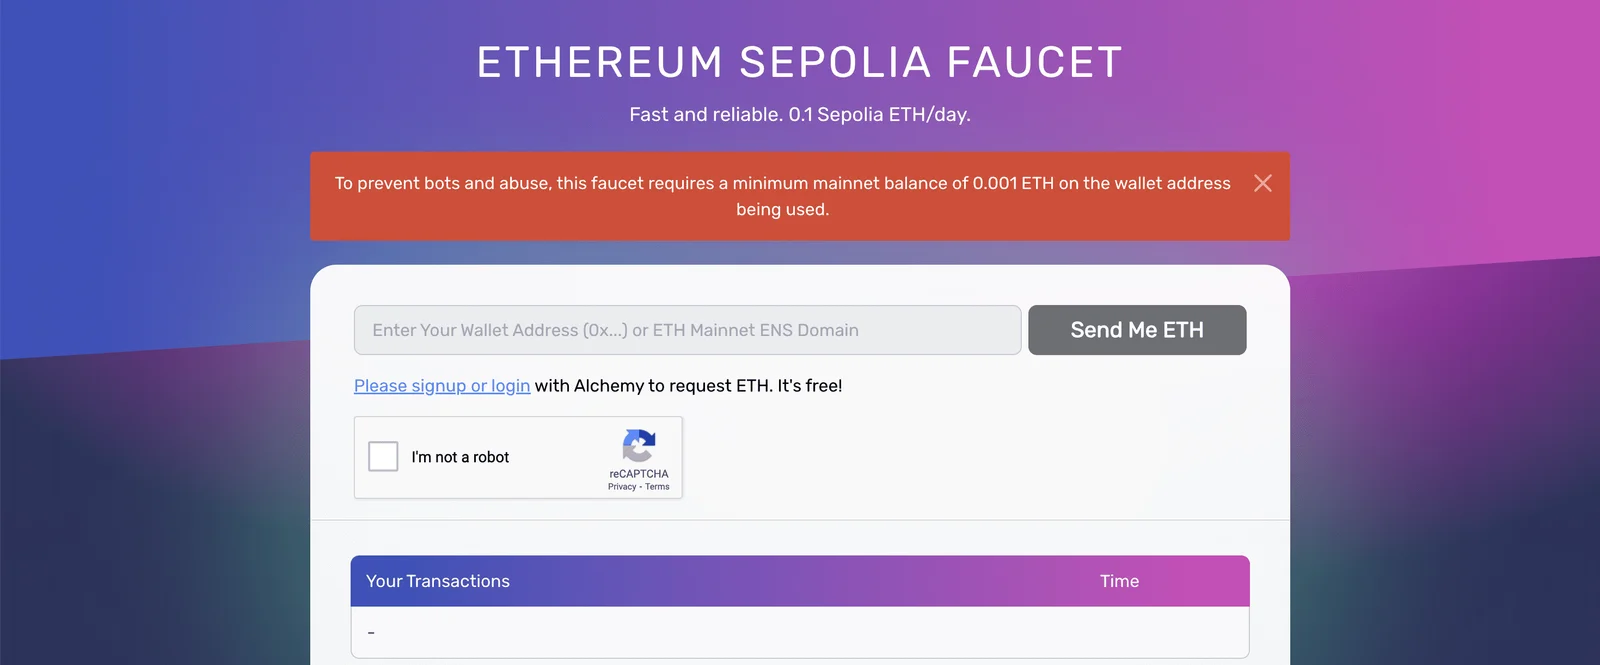Click the reCAPTCHA text under the logo
1600x665 pixels.
click(x=639, y=474)
